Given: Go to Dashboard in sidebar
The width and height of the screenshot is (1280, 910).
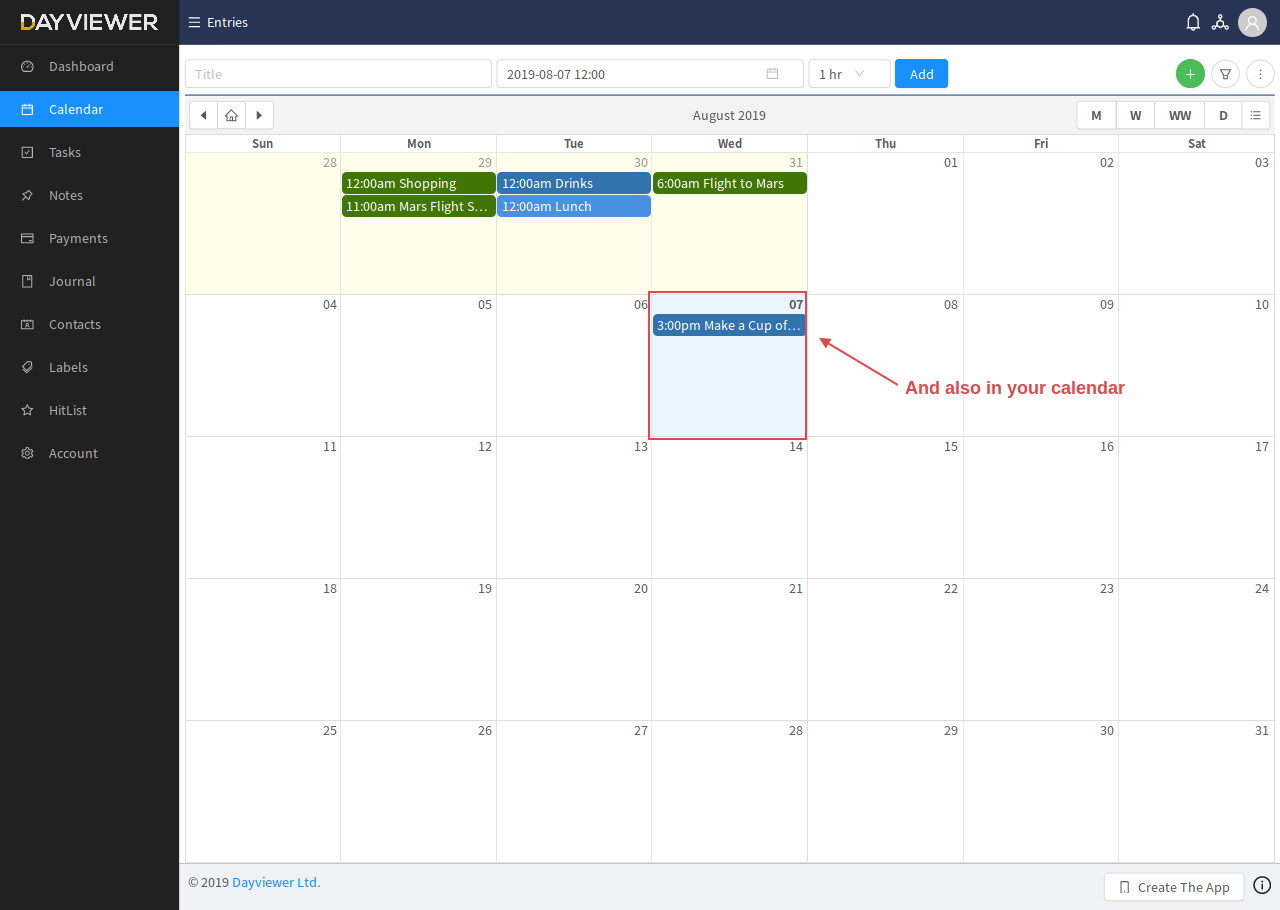Looking at the screenshot, I should 90,66.
